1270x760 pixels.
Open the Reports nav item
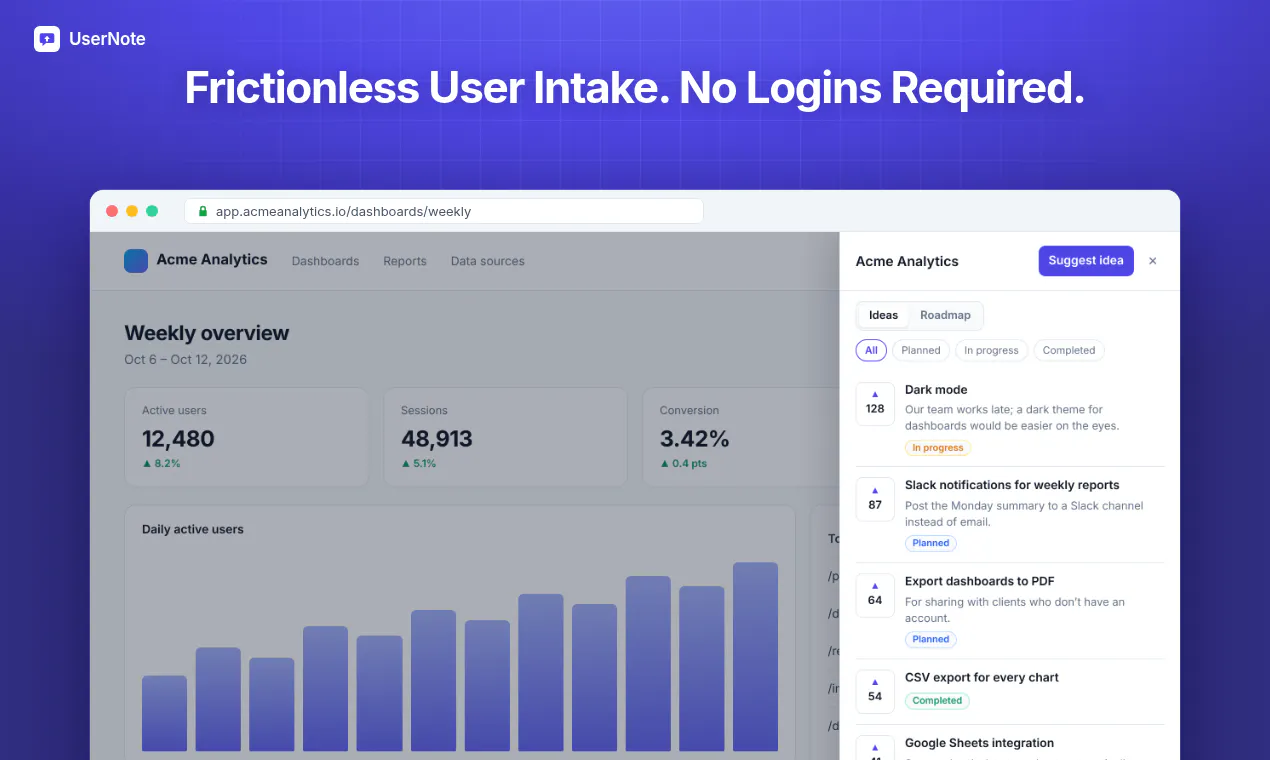[x=405, y=261]
